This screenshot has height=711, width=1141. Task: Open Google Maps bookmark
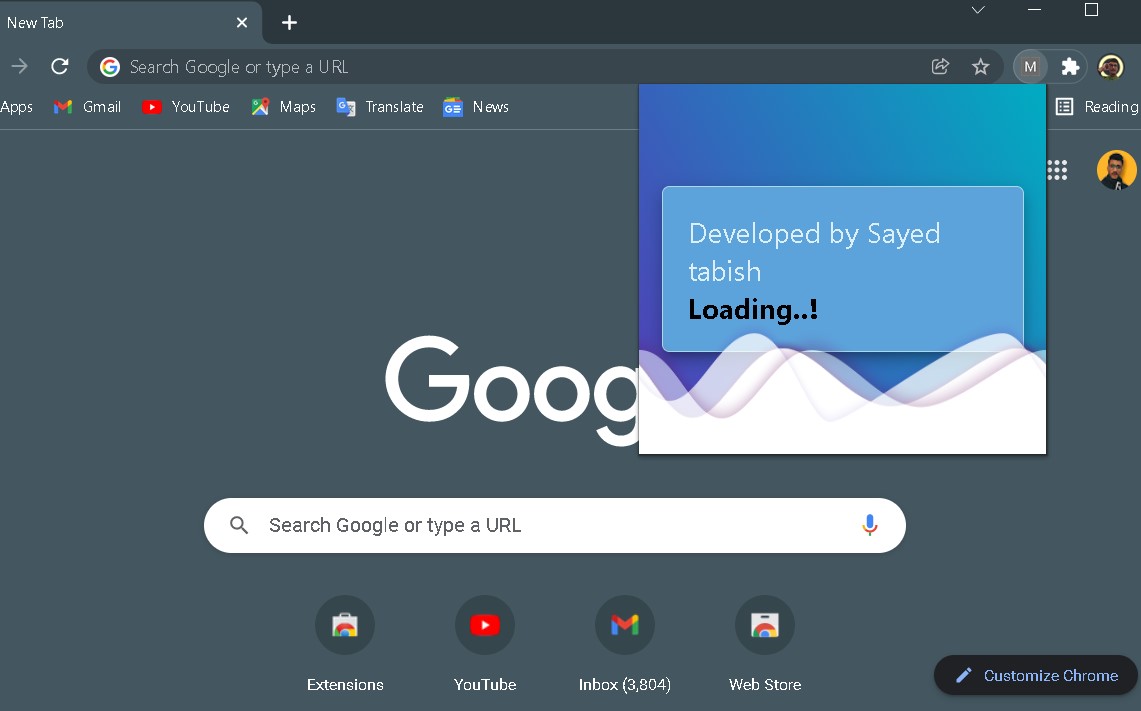(283, 107)
